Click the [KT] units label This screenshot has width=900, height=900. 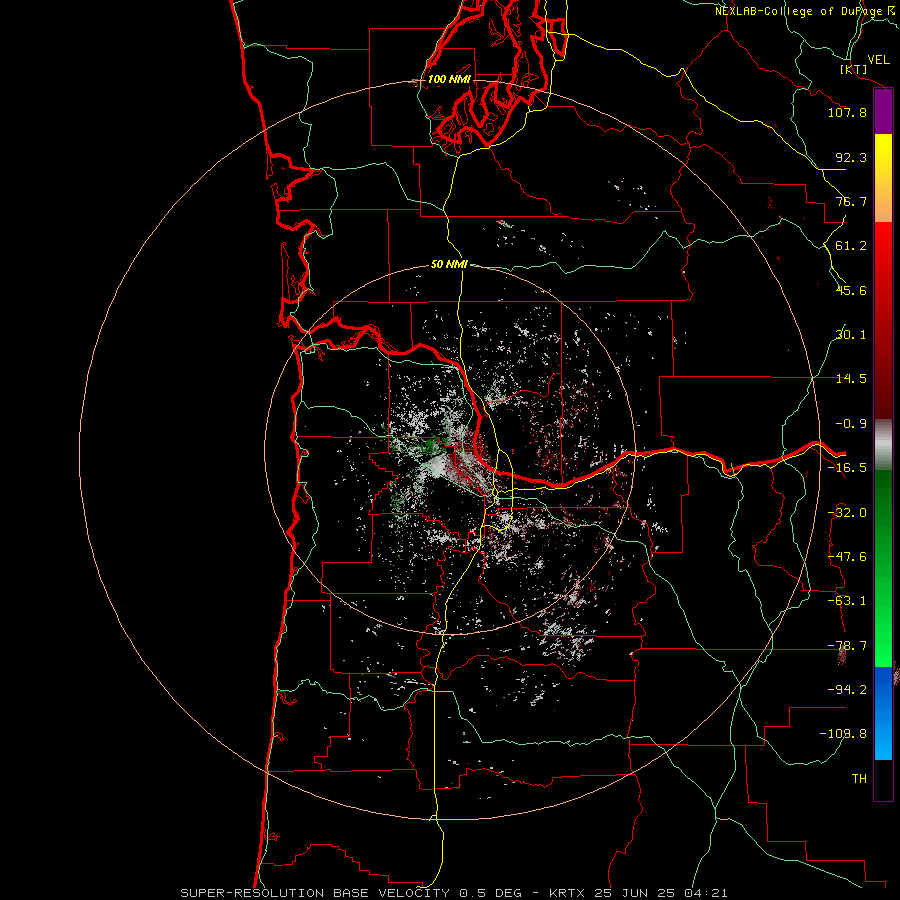[x=854, y=69]
